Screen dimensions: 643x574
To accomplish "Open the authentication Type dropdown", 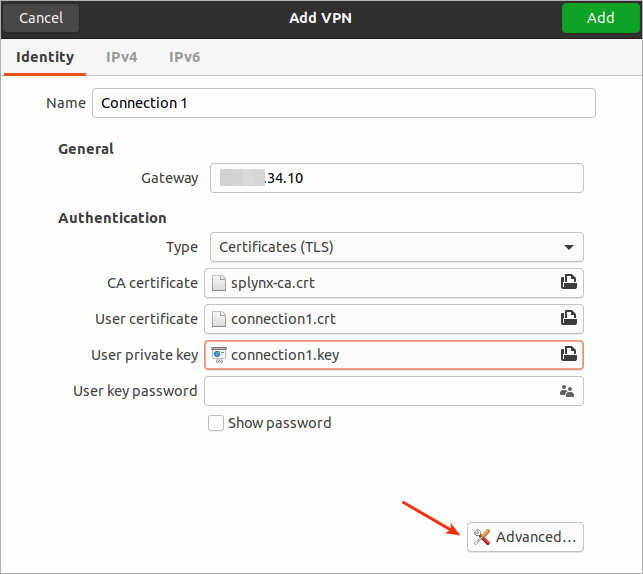I will (x=397, y=247).
